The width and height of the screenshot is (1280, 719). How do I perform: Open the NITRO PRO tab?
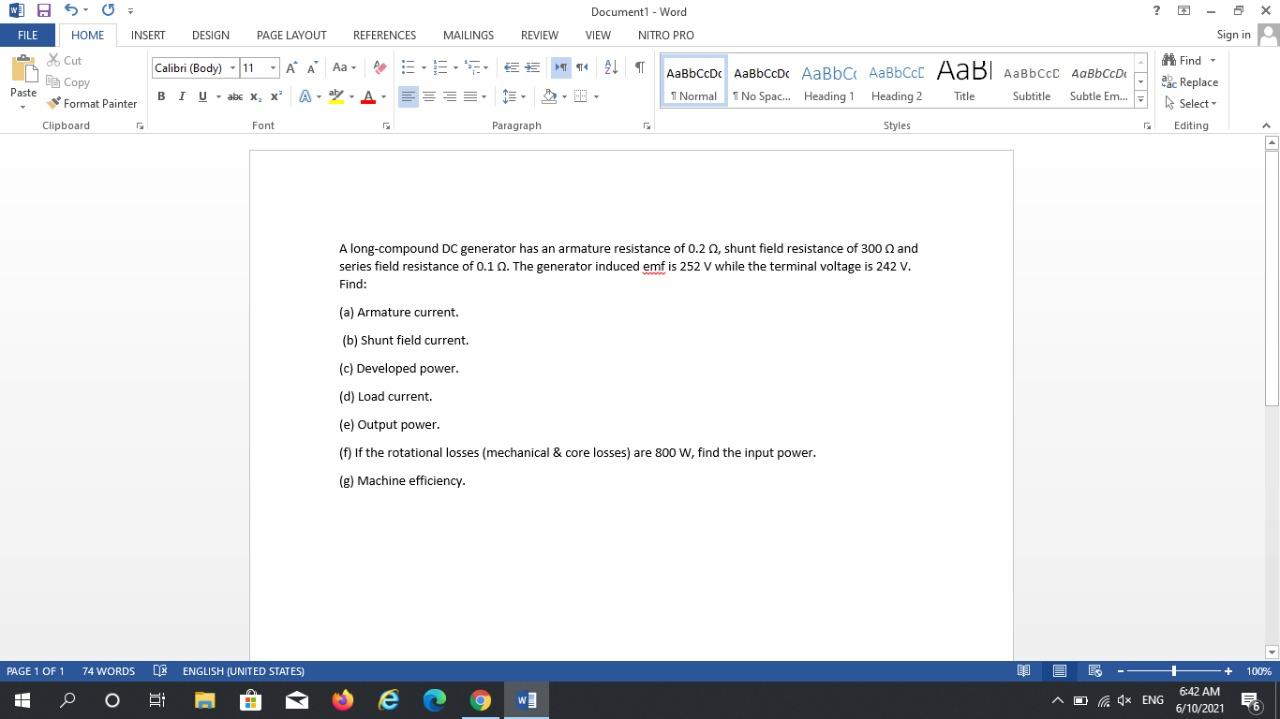[665, 35]
